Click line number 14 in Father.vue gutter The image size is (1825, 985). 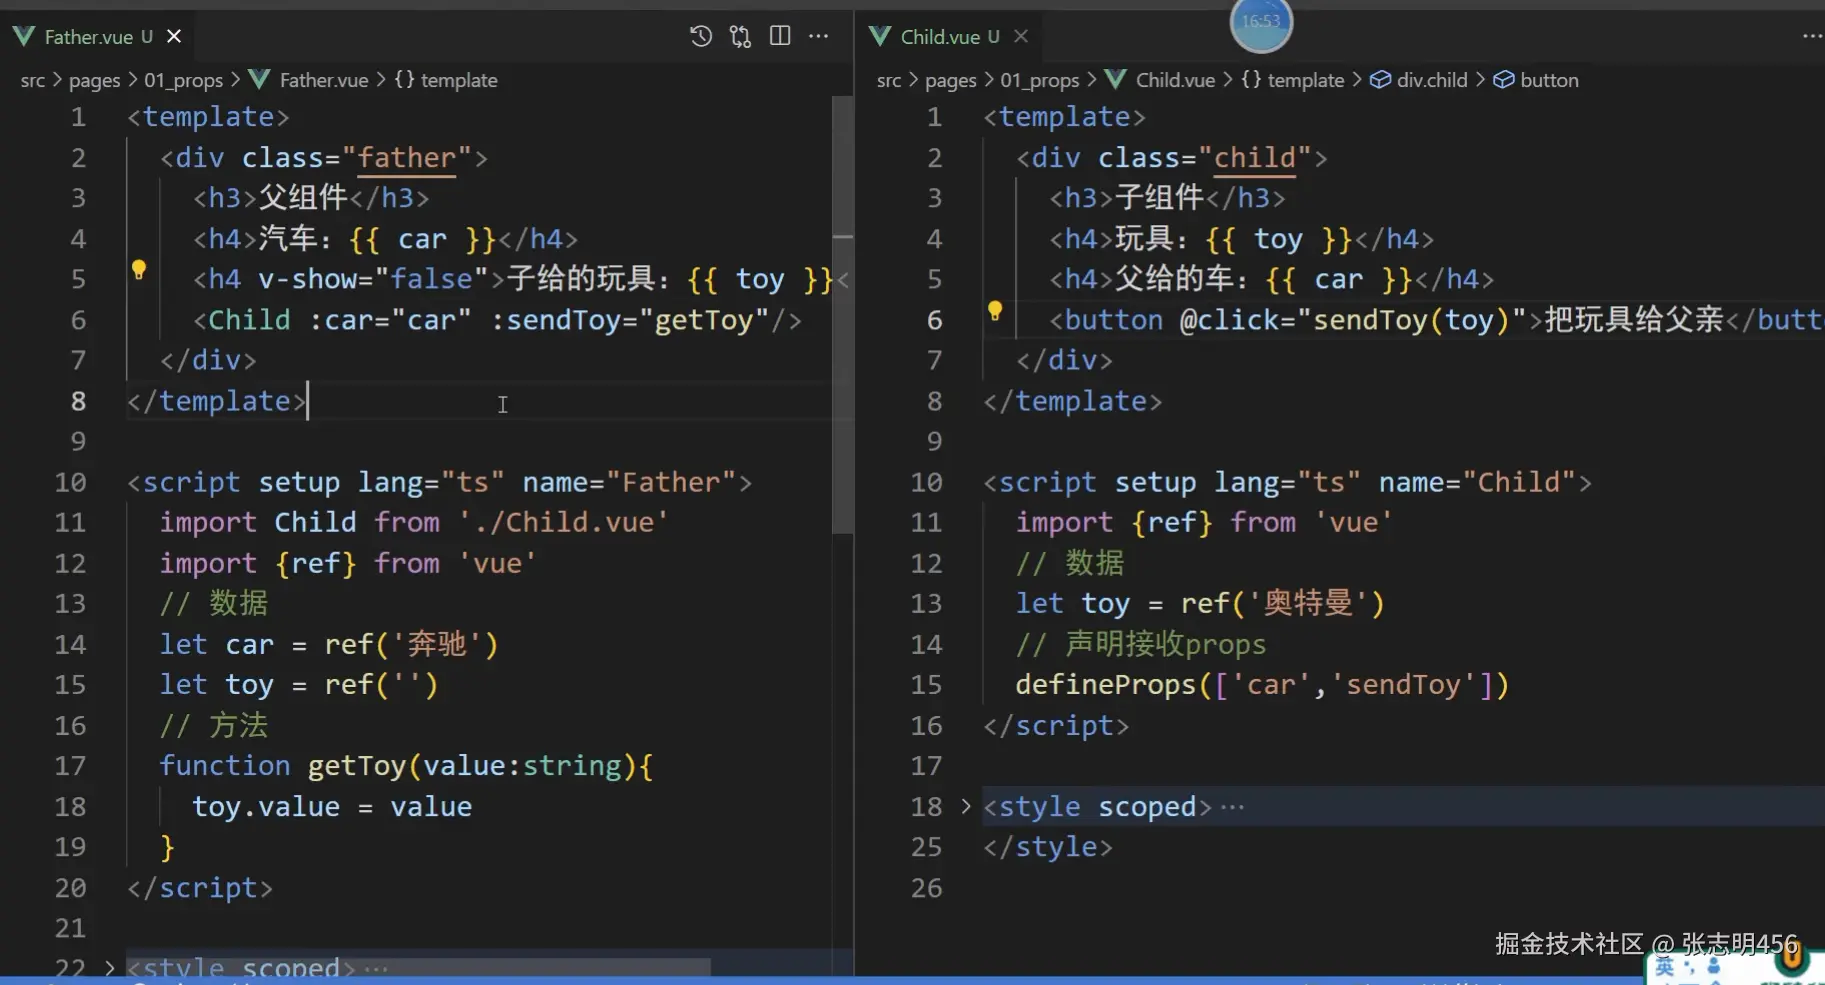[70, 644]
